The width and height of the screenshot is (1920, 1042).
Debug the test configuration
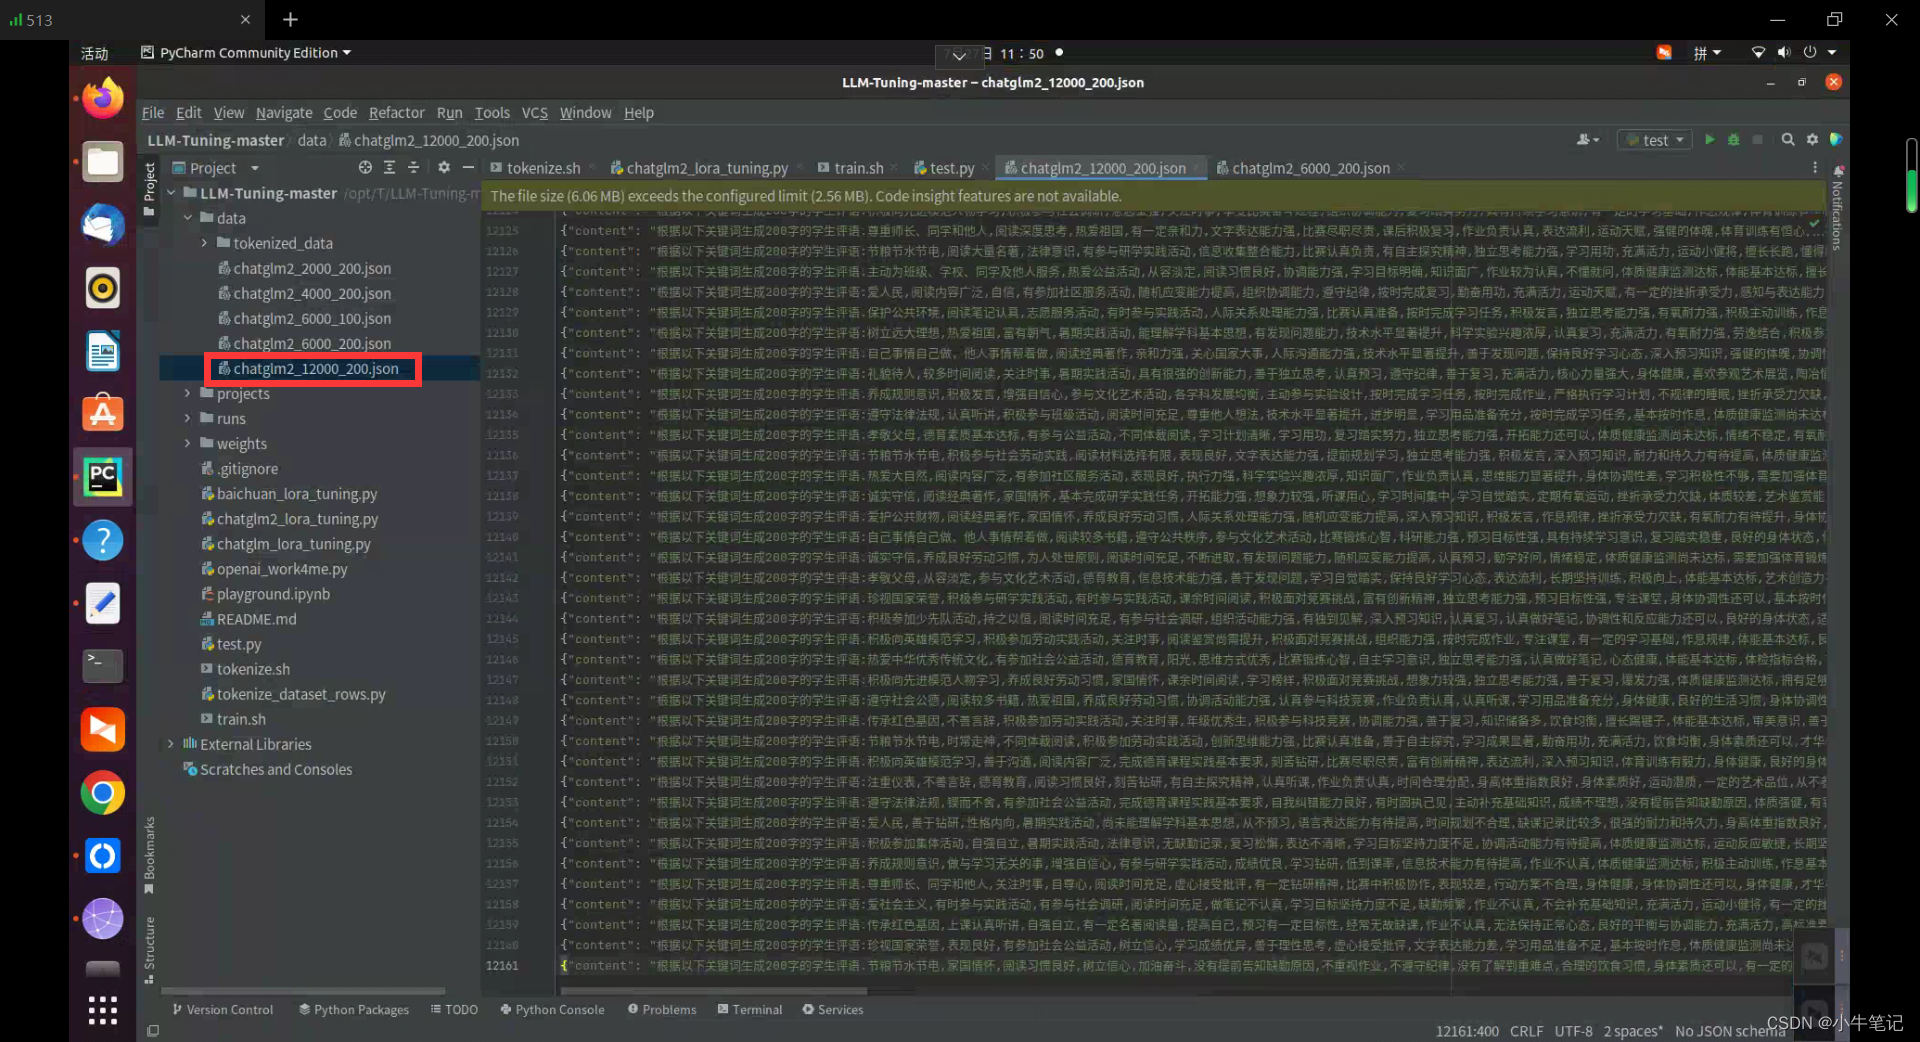click(x=1733, y=140)
